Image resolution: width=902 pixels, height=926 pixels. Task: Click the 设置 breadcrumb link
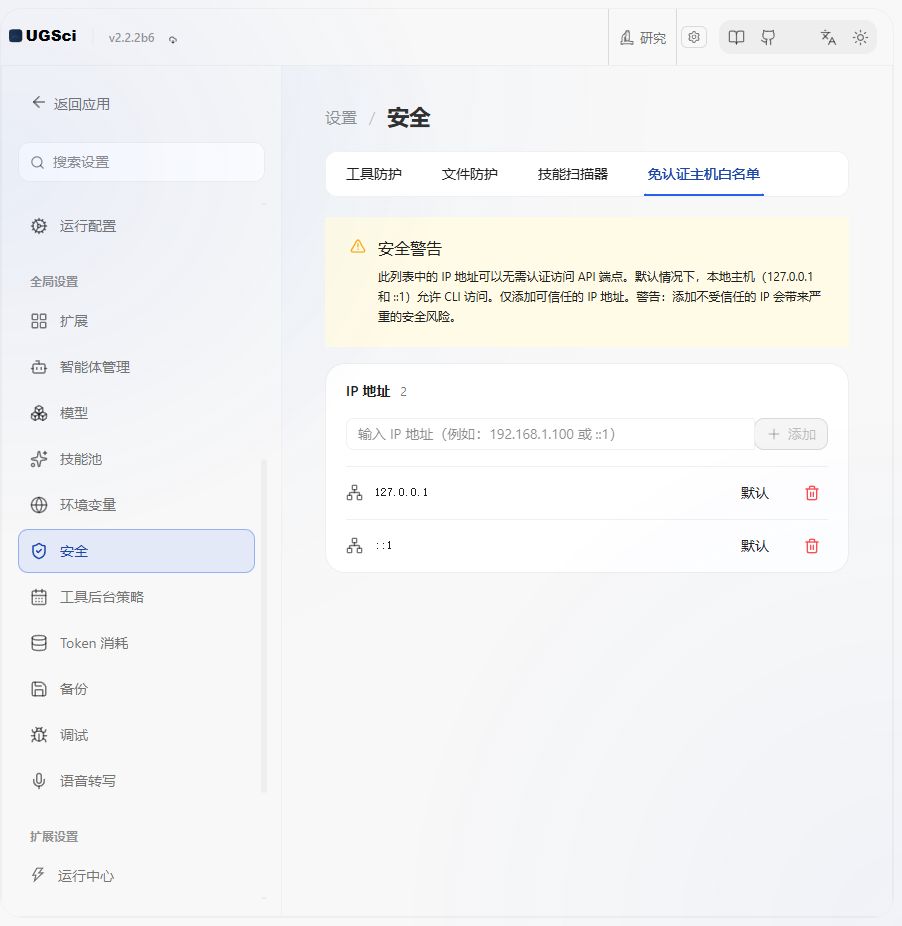[341, 118]
